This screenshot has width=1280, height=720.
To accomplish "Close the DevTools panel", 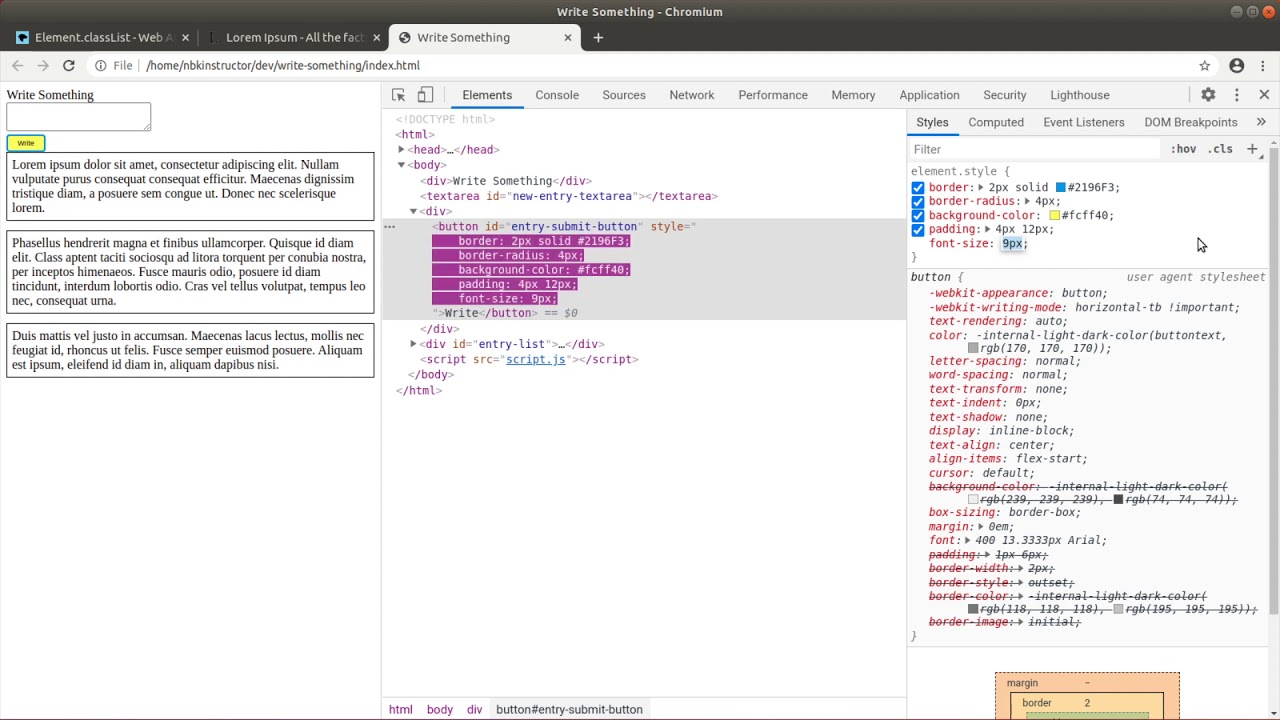I will [x=1264, y=95].
